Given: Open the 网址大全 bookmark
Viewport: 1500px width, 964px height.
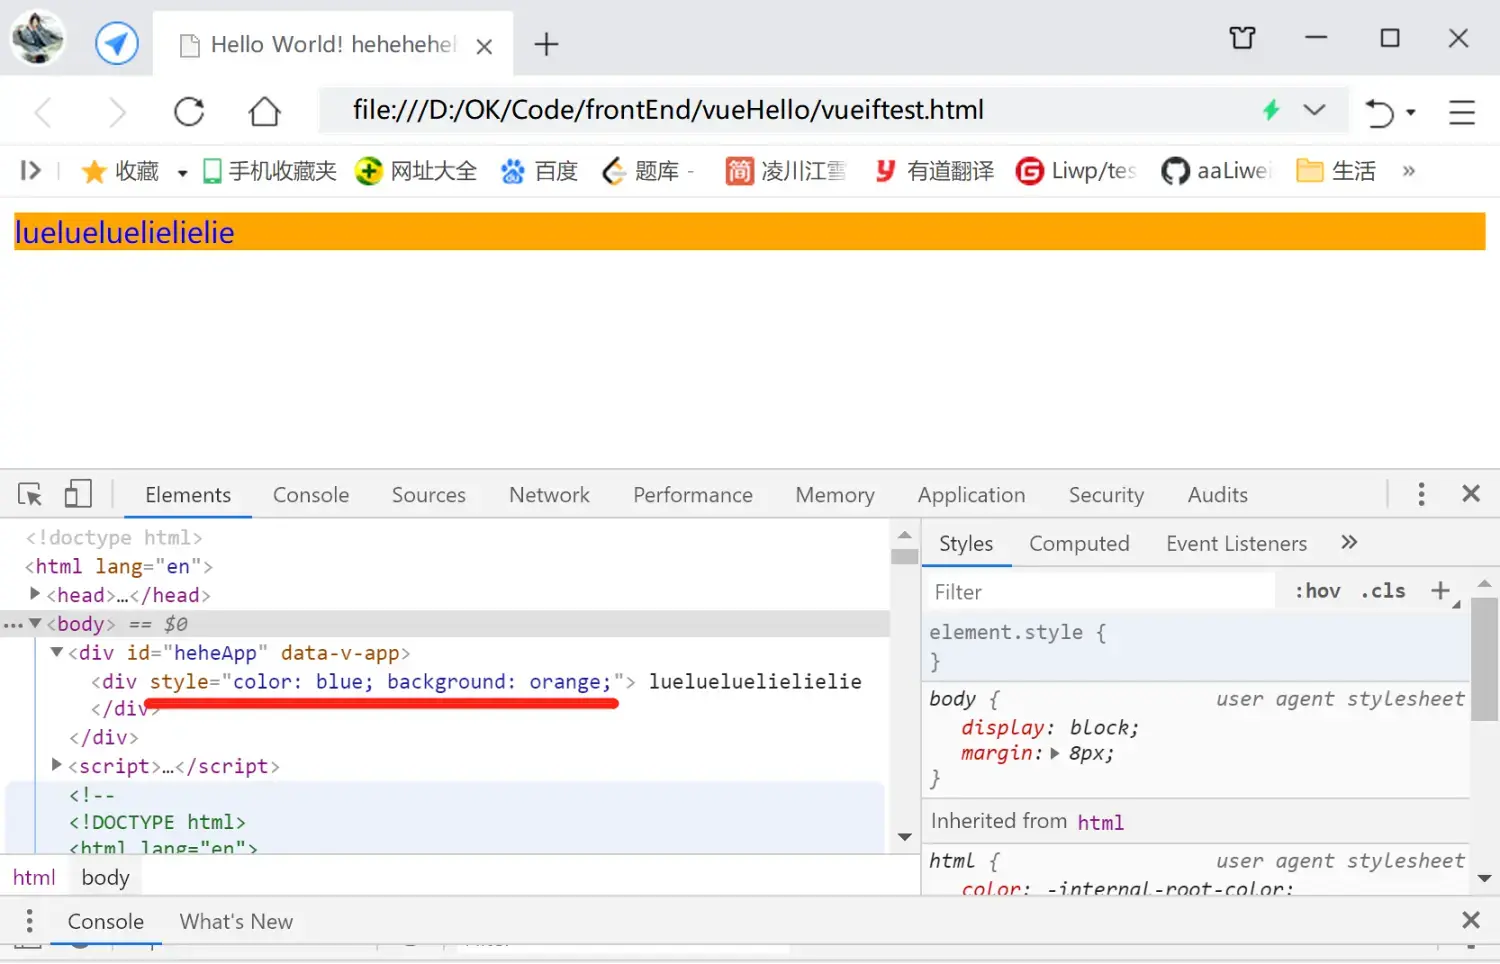Looking at the screenshot, I should (416, 171).
